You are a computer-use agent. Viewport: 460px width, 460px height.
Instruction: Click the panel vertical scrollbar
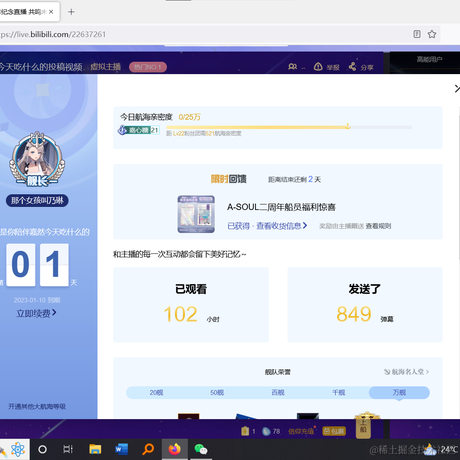459,187
